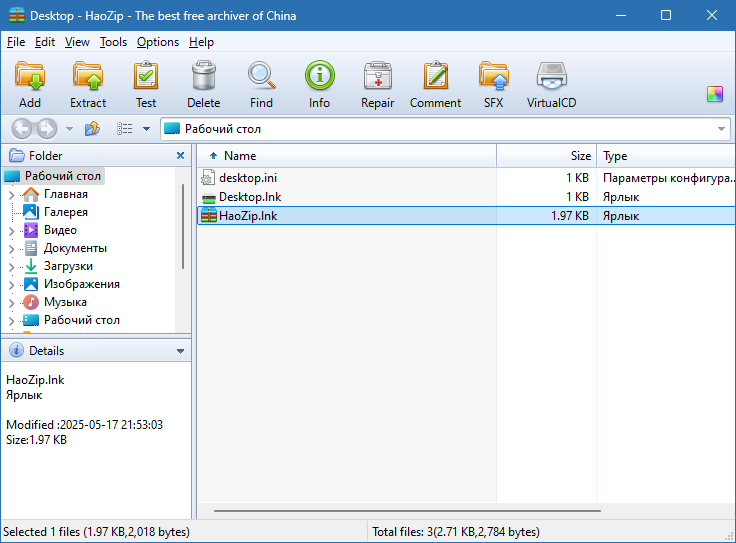Close the Folder panel
Image resolution: width=736 pixels, height=543 pixels.
click(x=180, y=155)
